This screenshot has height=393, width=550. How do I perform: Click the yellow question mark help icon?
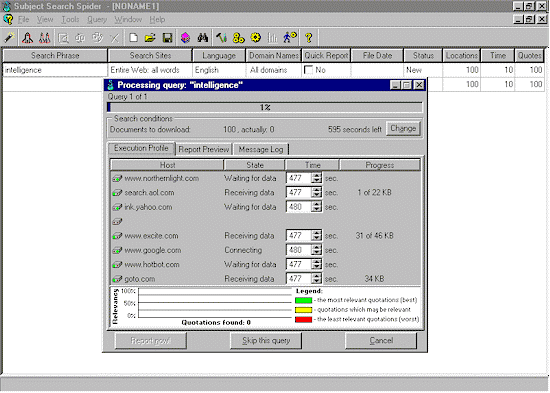[x=309, y=38]
